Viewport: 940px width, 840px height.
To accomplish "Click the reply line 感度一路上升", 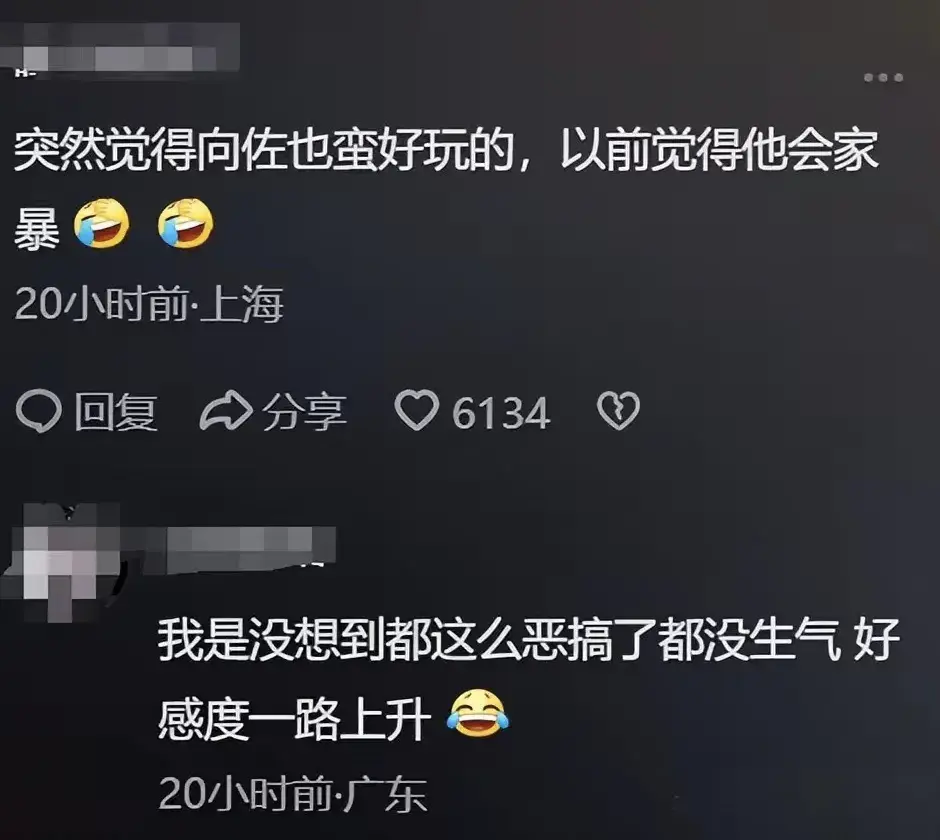I will click(294, 719).
